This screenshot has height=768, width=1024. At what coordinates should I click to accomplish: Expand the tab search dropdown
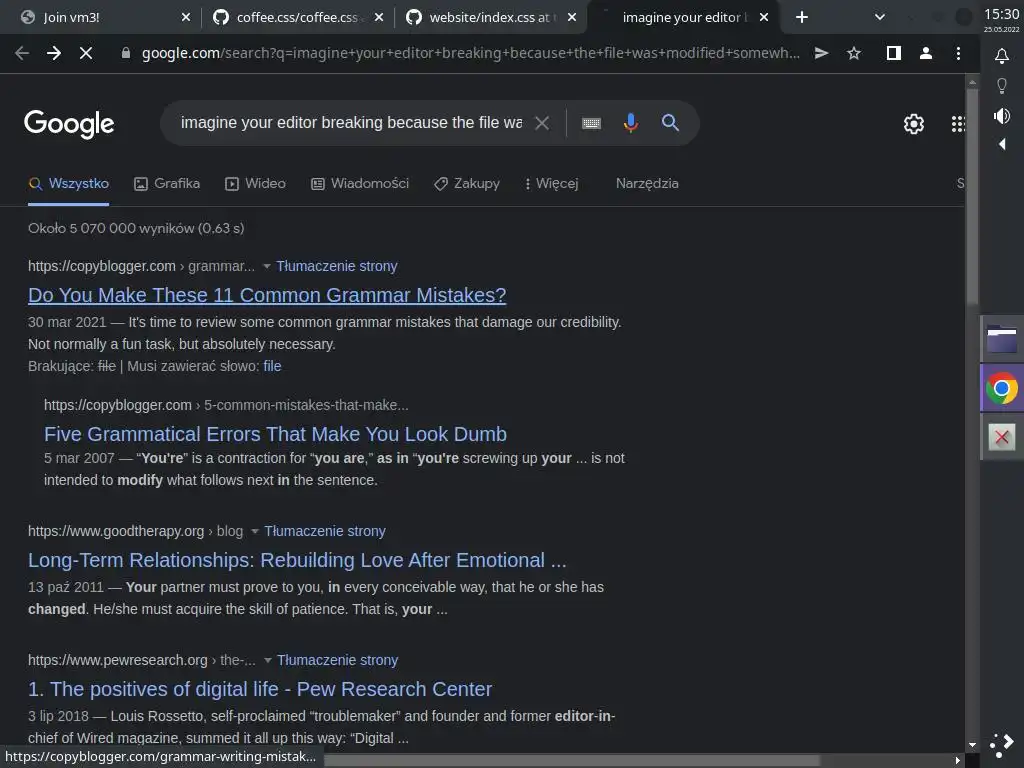pos(880,17)
